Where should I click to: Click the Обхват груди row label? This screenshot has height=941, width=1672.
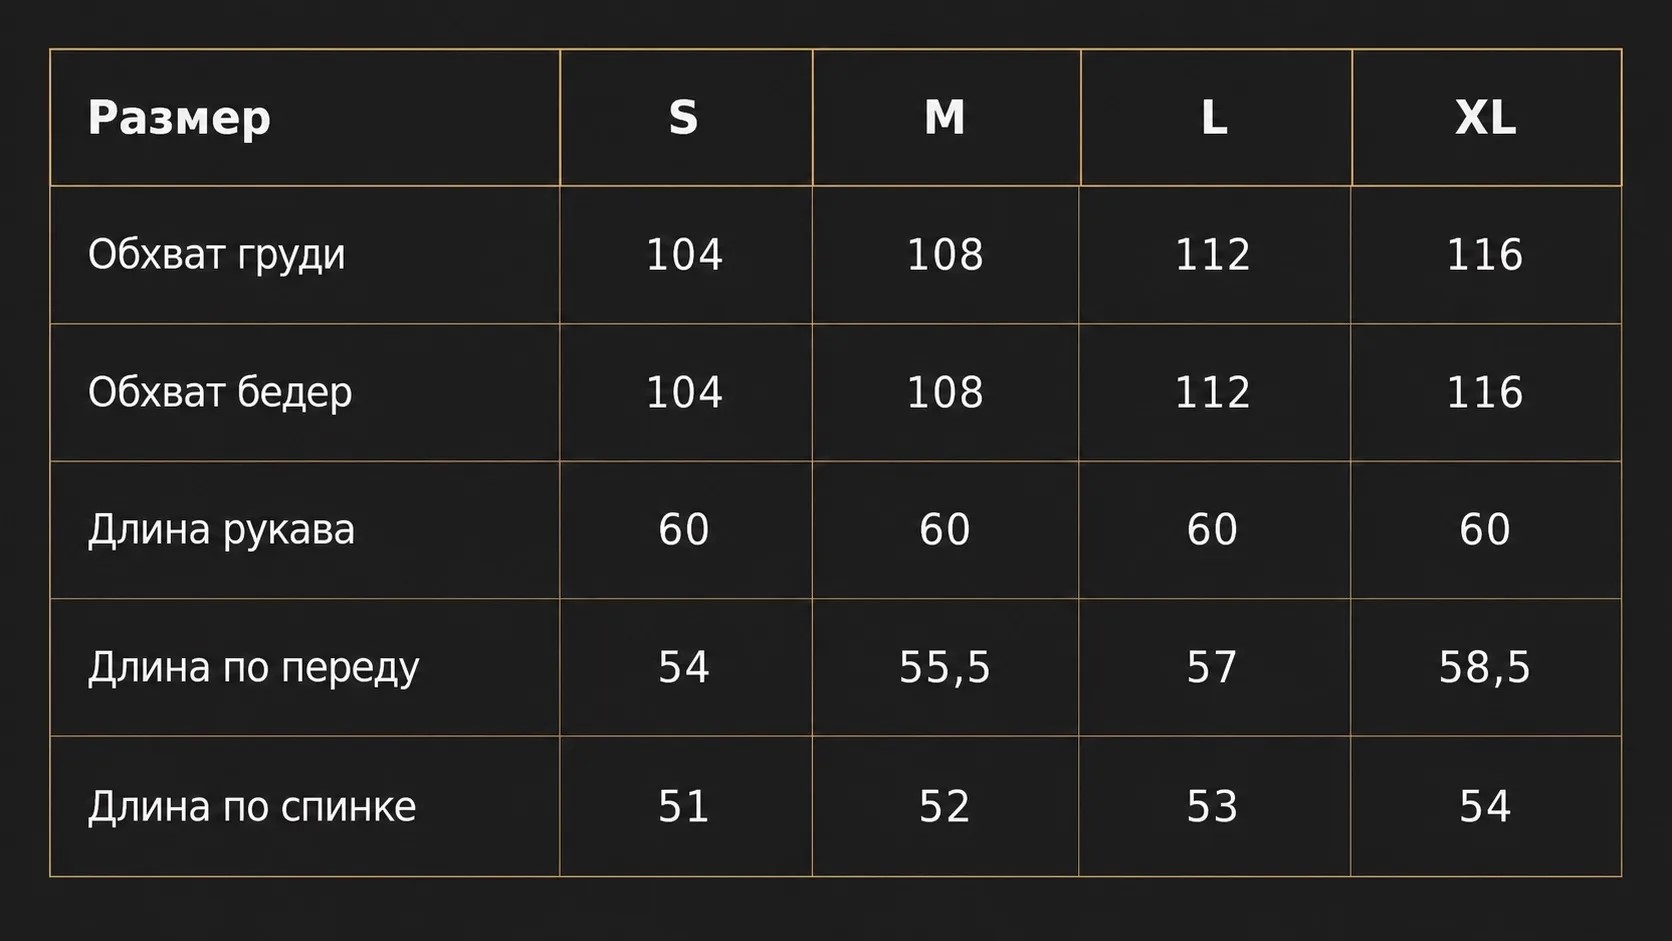click(x=217, y=255)
